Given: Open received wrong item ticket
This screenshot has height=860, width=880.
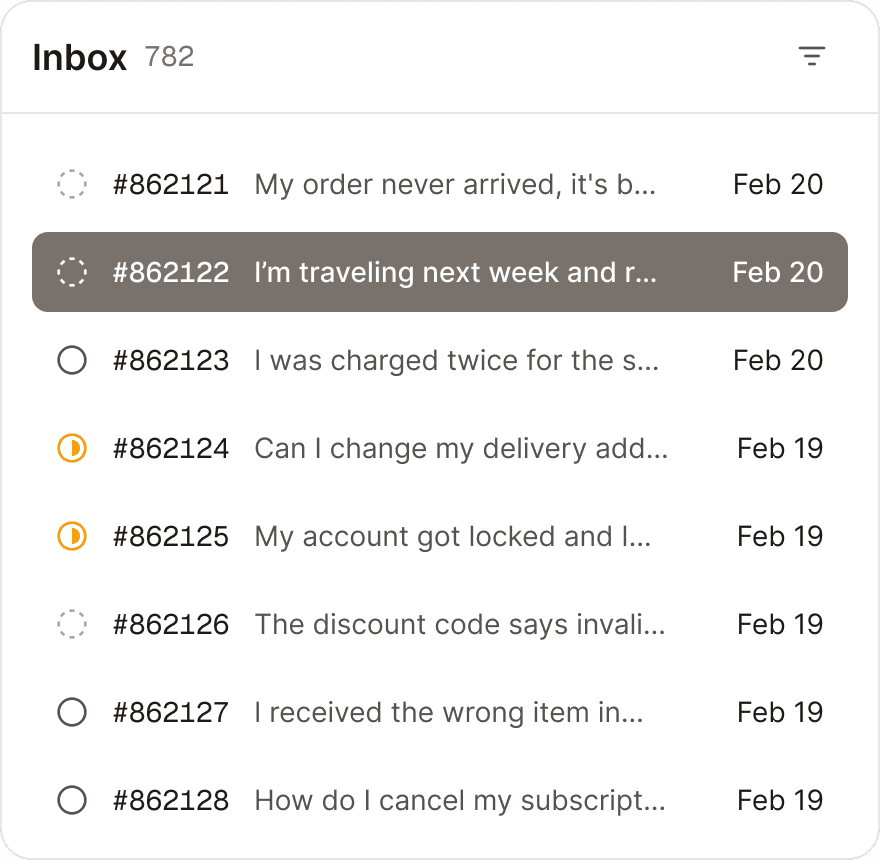Looking at the screenshot, I should click(448, 712).
